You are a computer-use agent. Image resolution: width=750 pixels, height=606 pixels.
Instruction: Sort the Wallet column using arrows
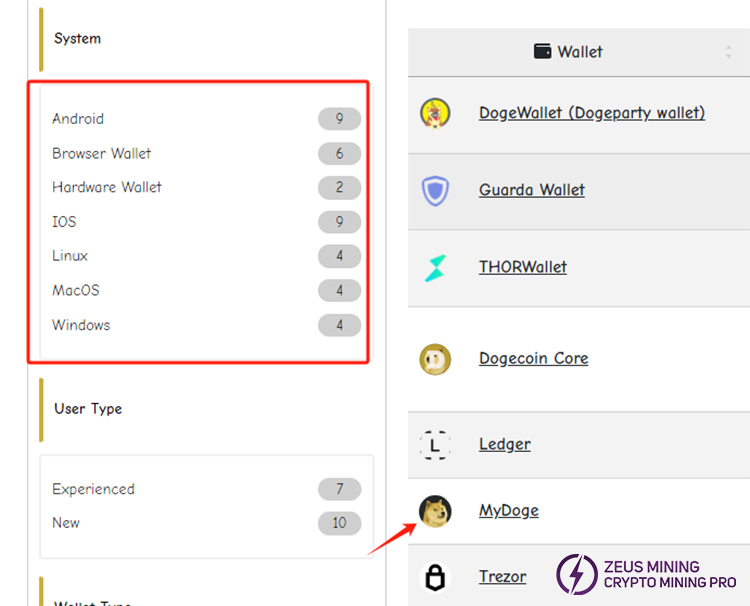coord(728,52)
